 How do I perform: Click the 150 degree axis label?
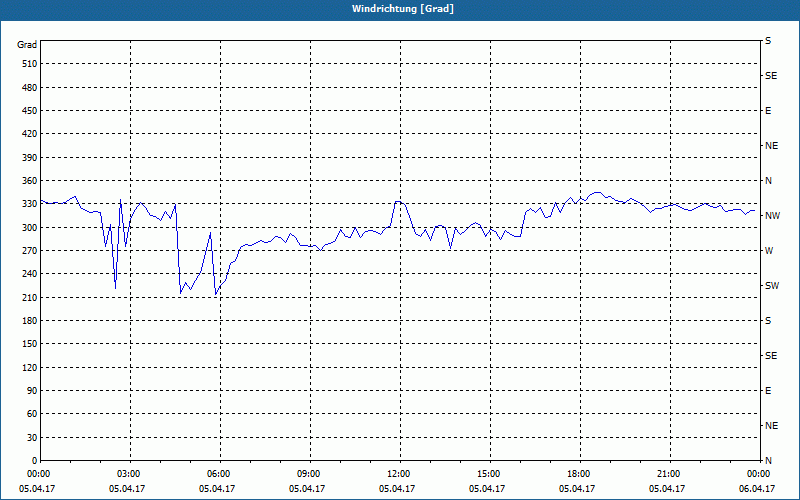click(x=30, y=344)
